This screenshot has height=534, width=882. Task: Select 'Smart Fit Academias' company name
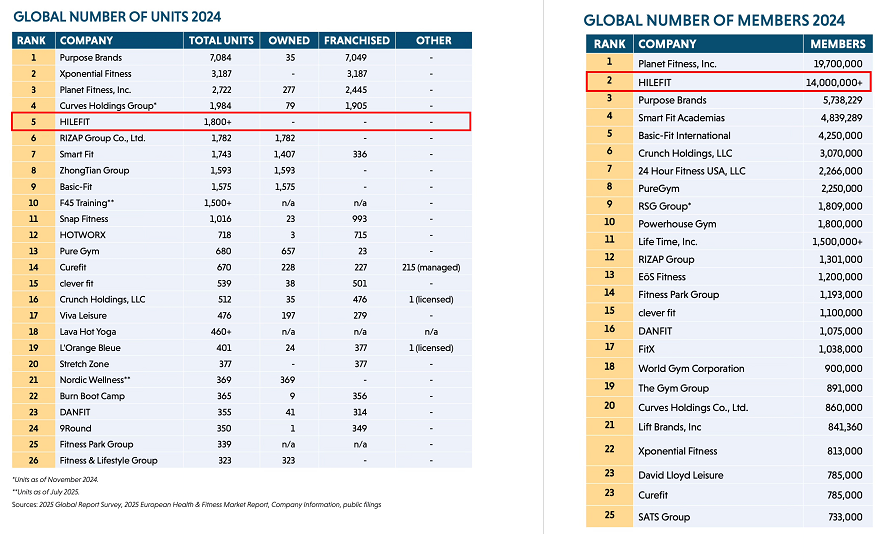[x=681, y=118]
